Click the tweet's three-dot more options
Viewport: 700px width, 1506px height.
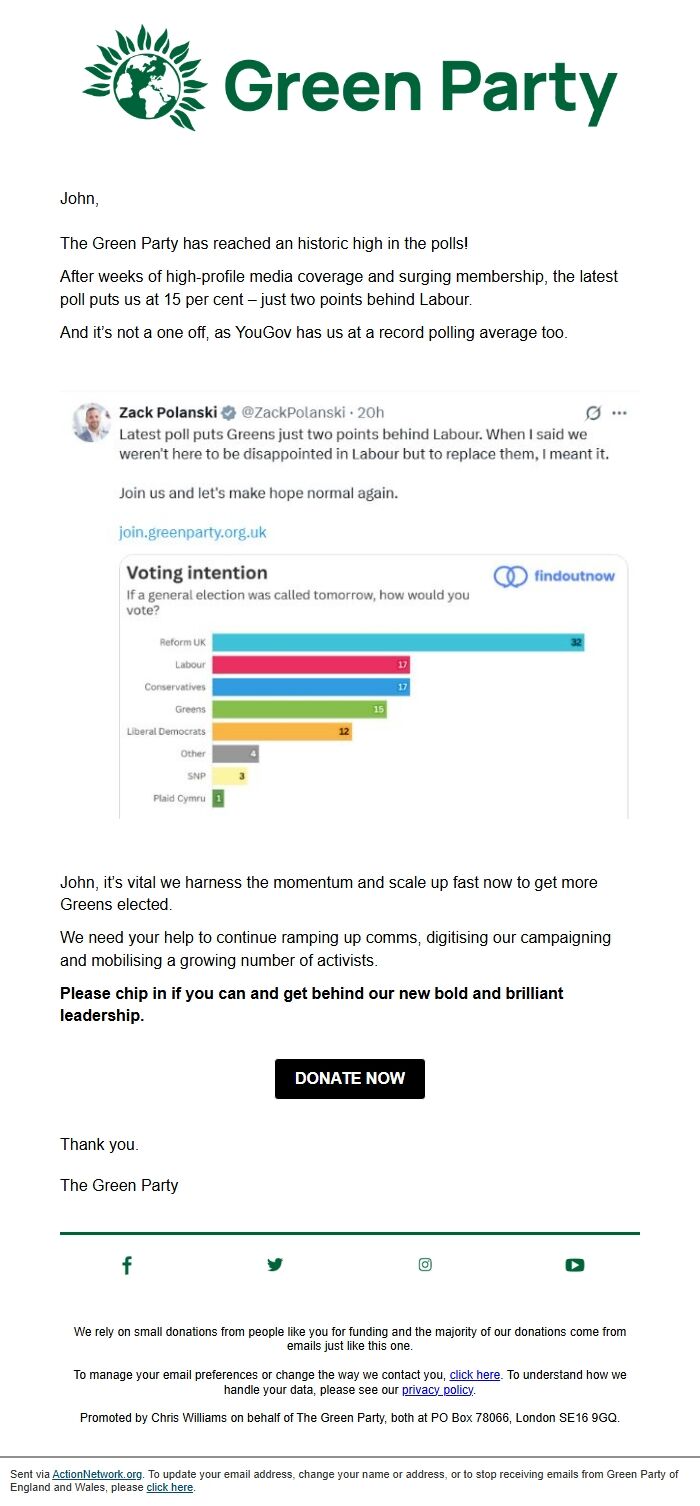pyautogui.click(x=619, y=413)
